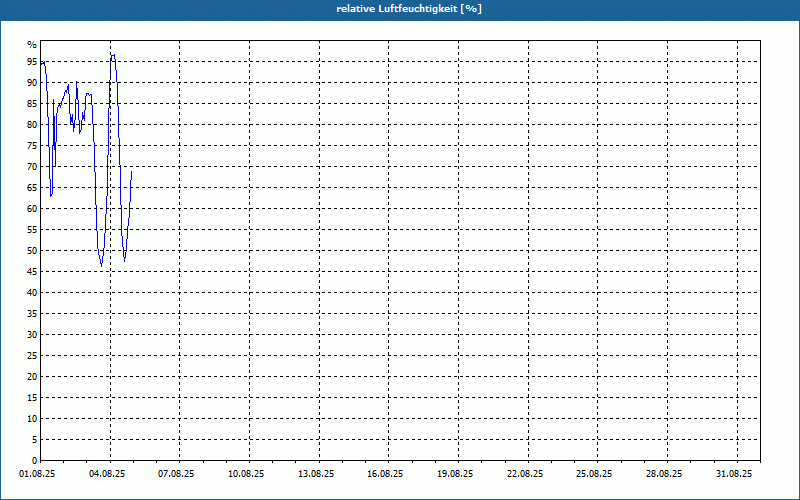The image size is (800, 500).
Task: Click the x-axis date label 16.08.25
Action: [x=385, y=474]
